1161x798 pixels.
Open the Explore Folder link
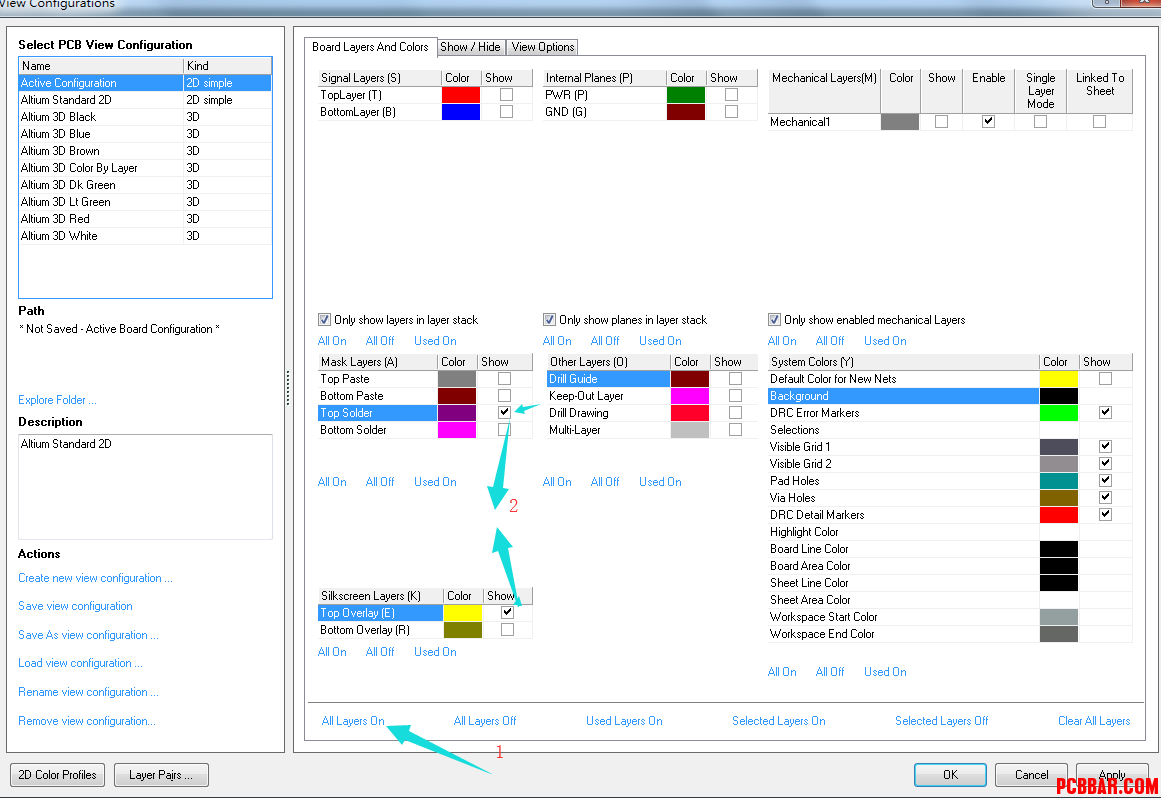coord(57,400)
